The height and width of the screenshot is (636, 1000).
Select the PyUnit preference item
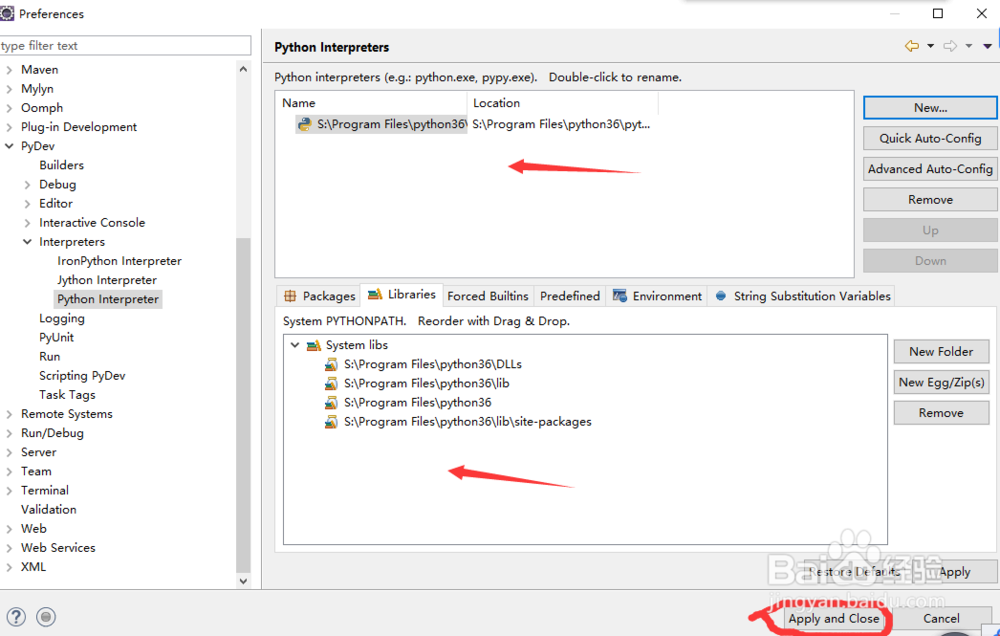(x=56, y=337)
